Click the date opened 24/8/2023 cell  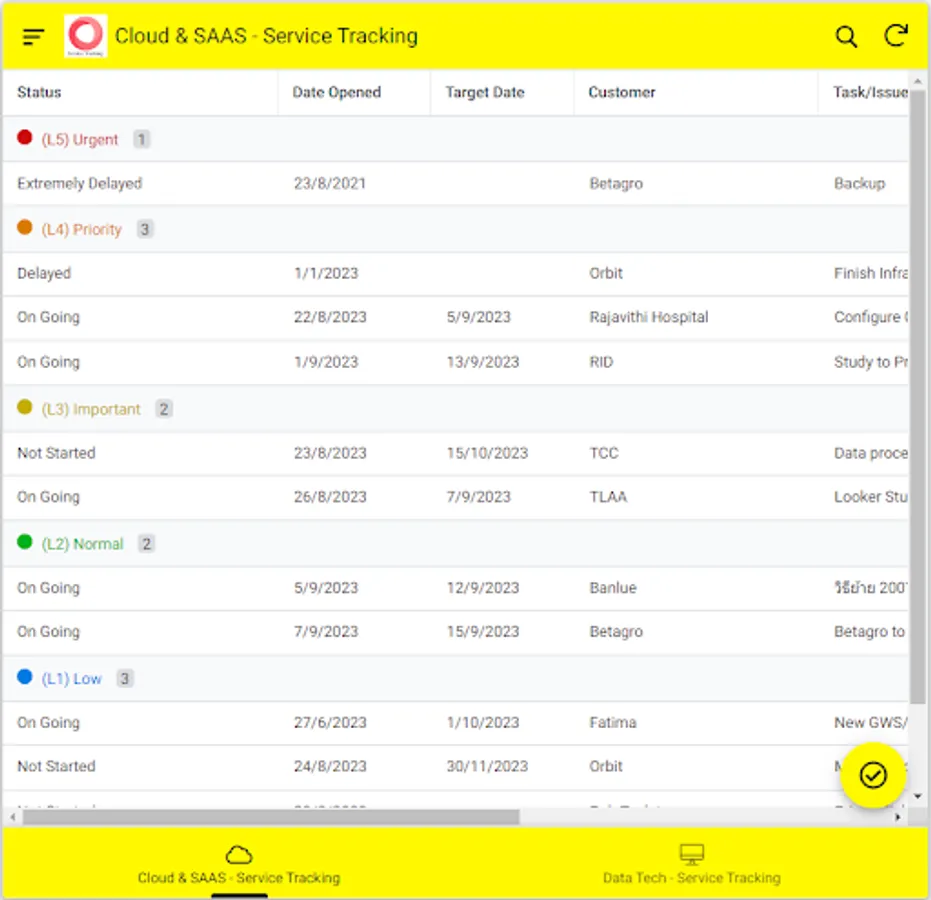point(330,766)
